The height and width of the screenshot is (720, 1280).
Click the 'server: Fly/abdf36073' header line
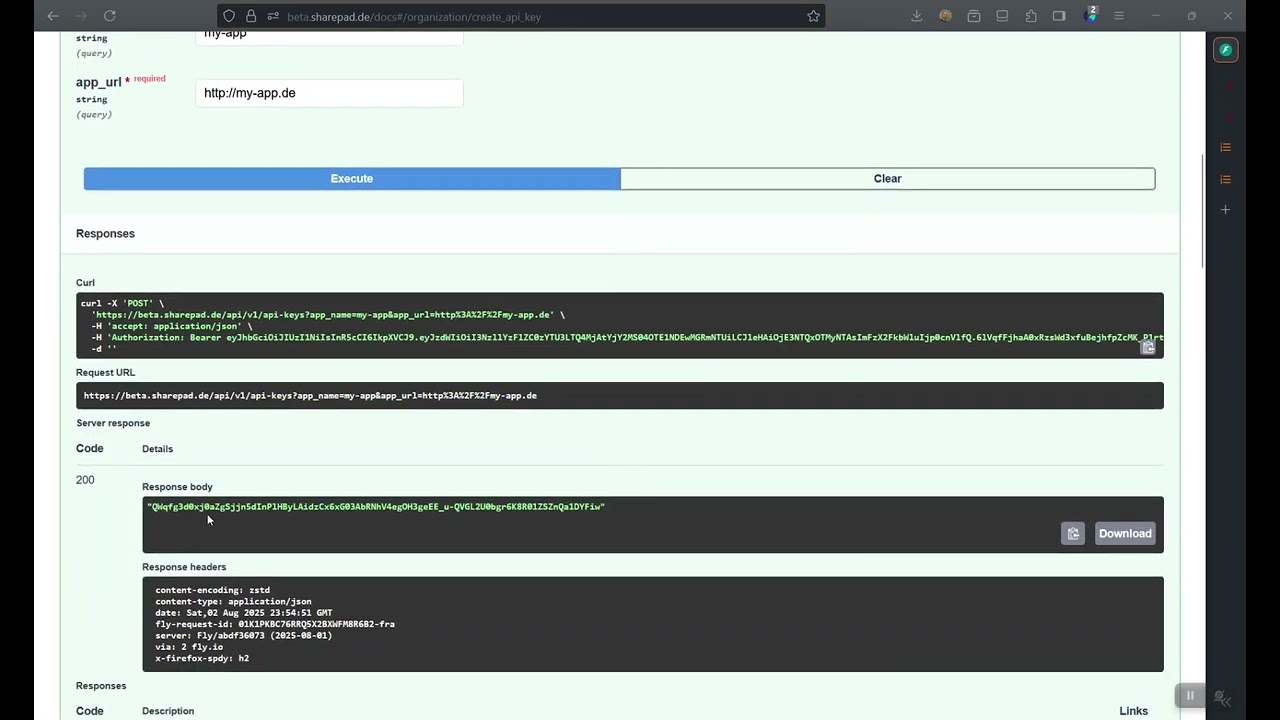[x=243, y=635]
